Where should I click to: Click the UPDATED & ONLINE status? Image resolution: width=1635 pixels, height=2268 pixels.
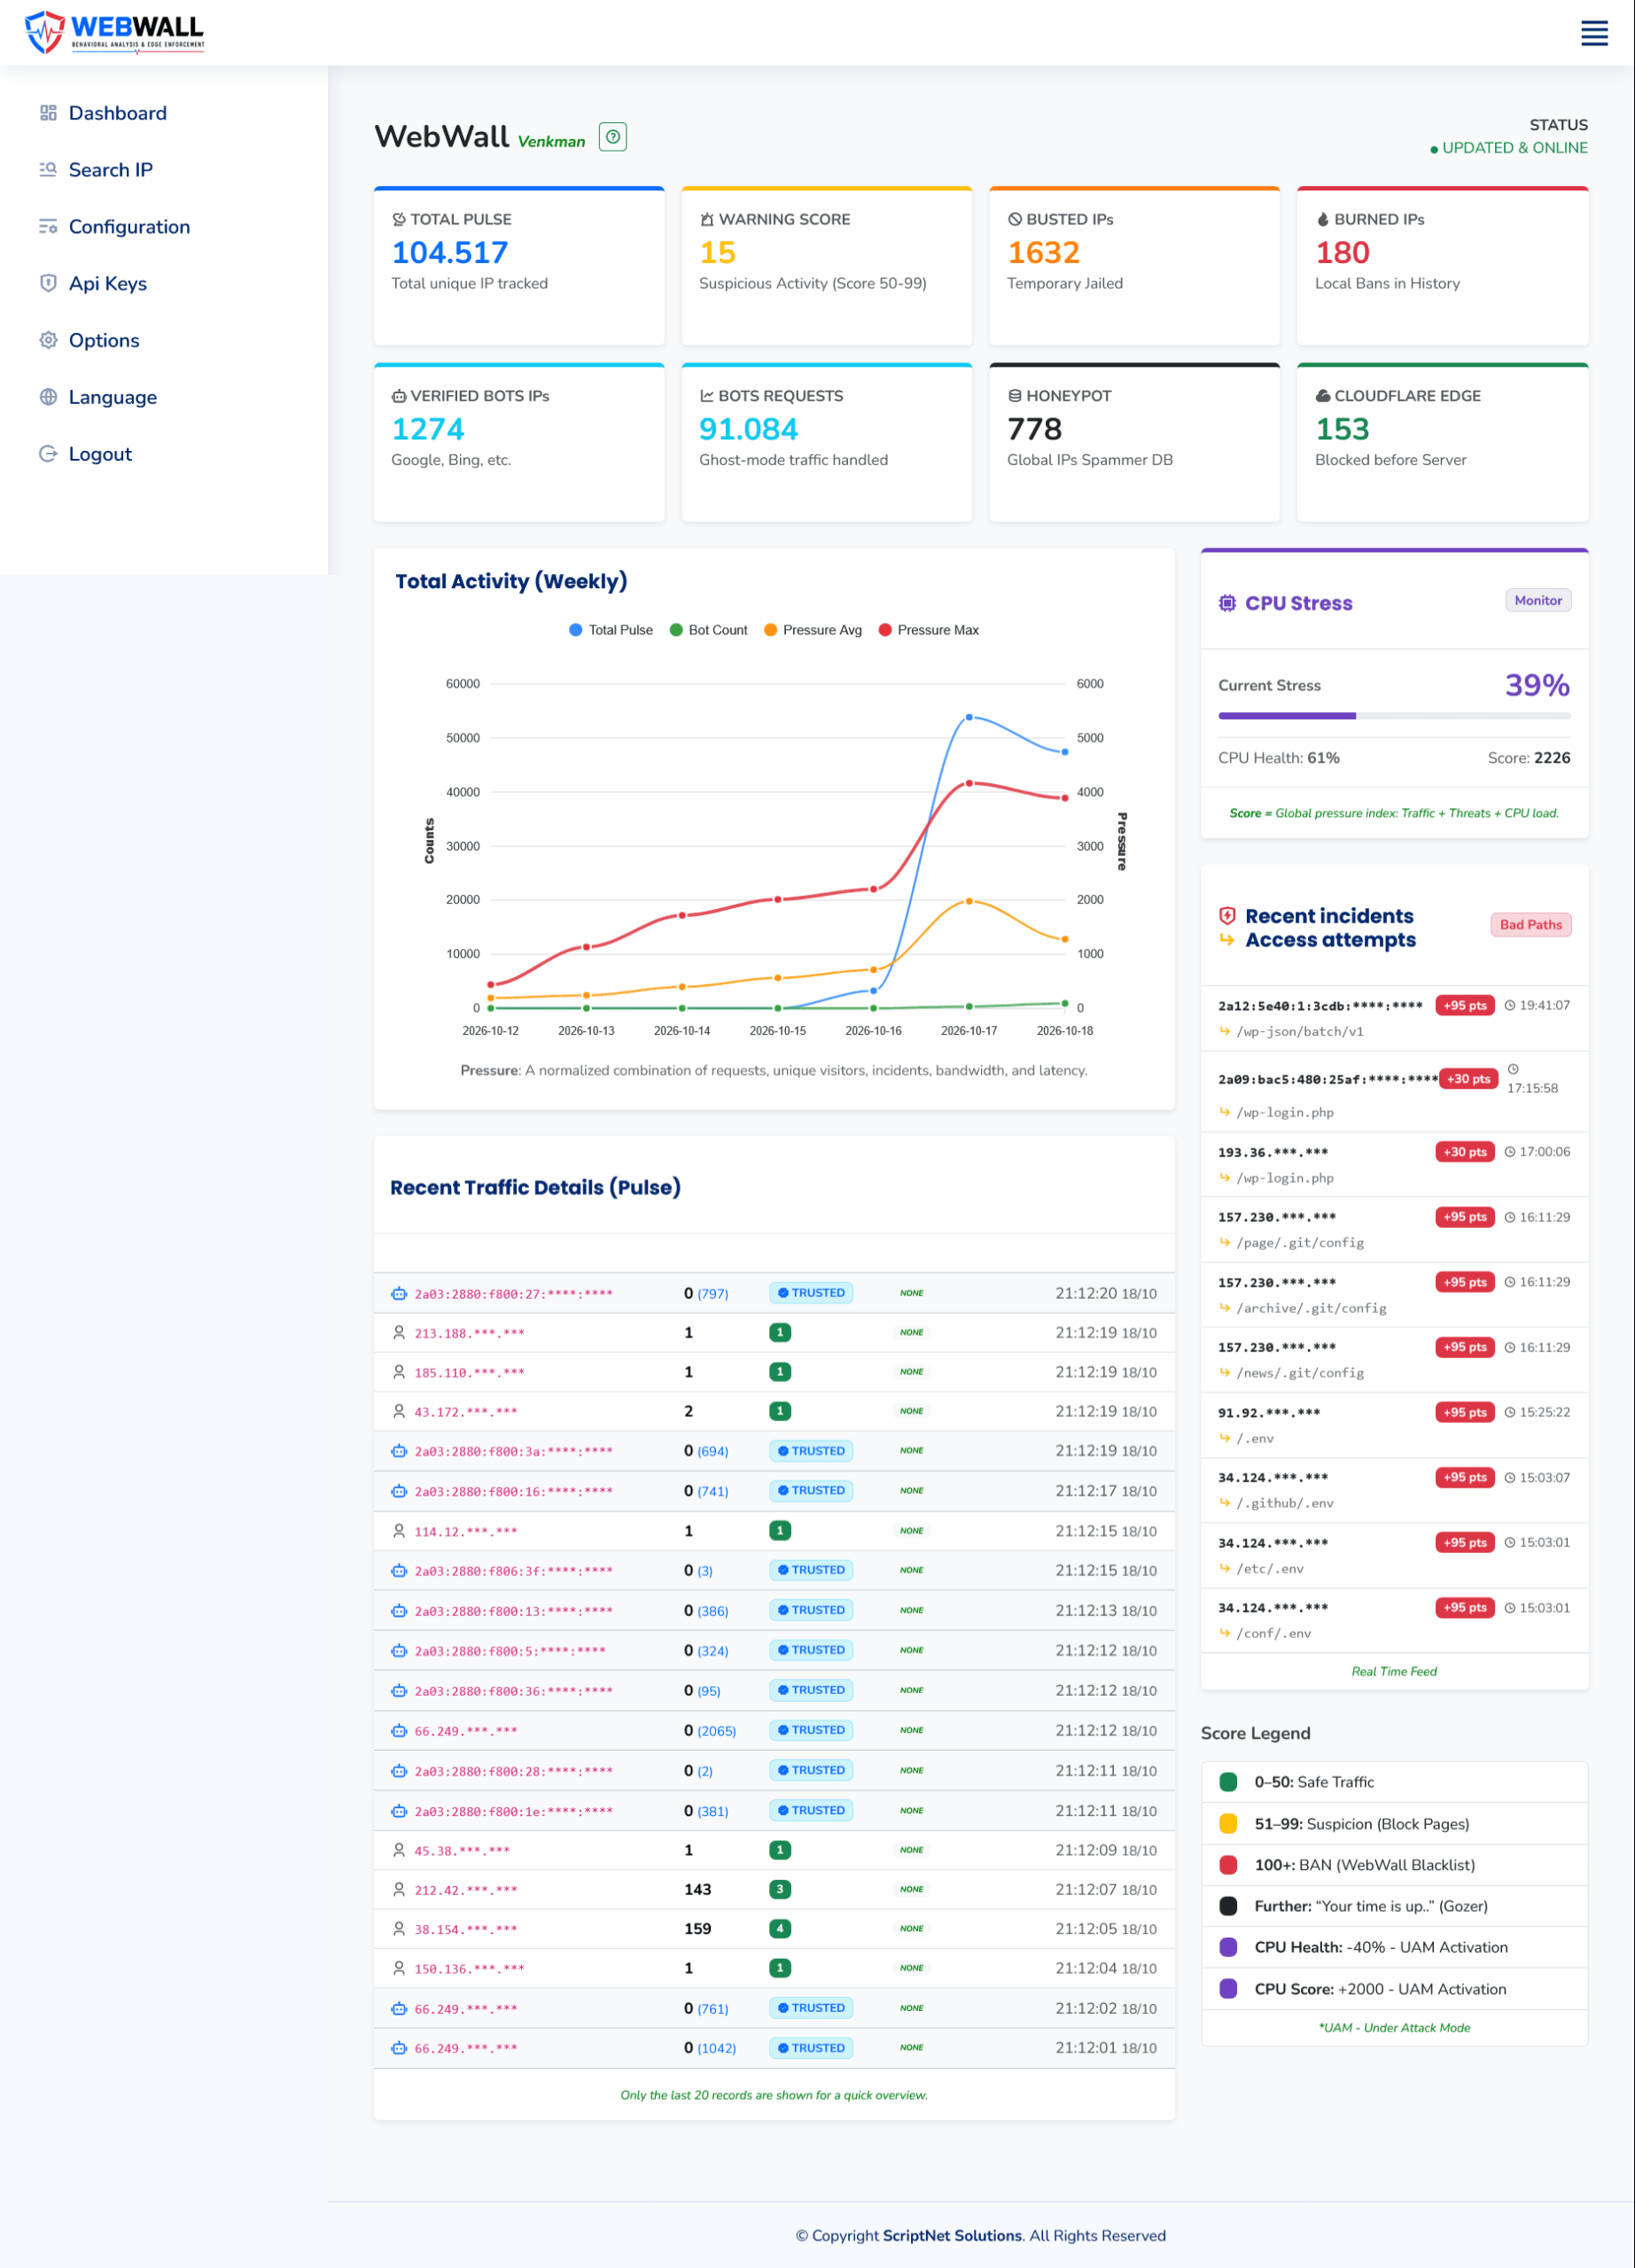click(x=1508, y=148)
